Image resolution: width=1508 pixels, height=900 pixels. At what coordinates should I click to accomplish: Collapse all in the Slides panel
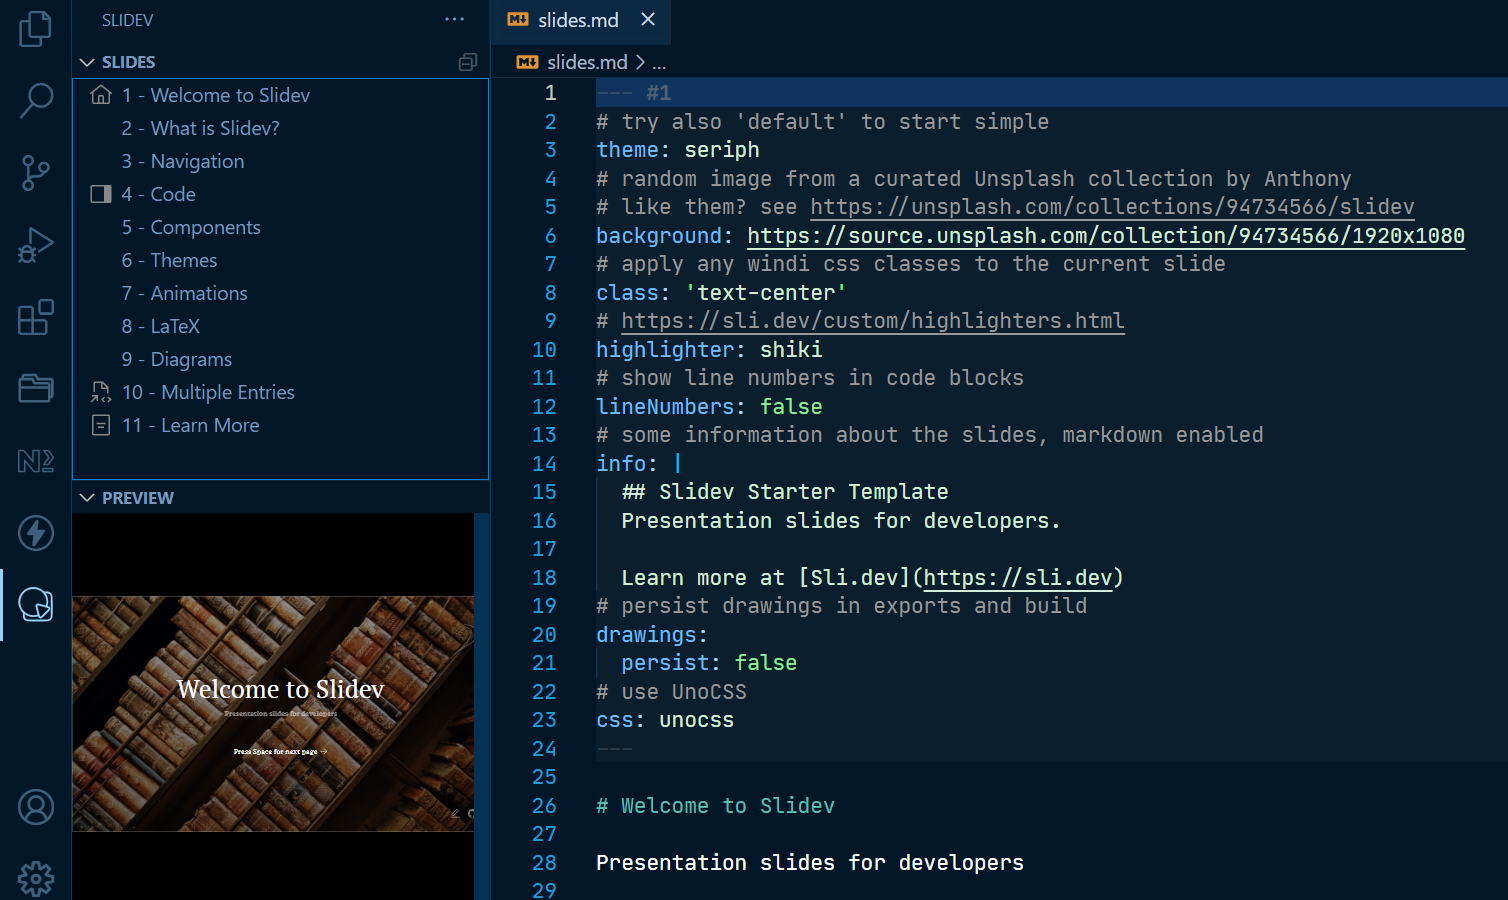(467, 62)
